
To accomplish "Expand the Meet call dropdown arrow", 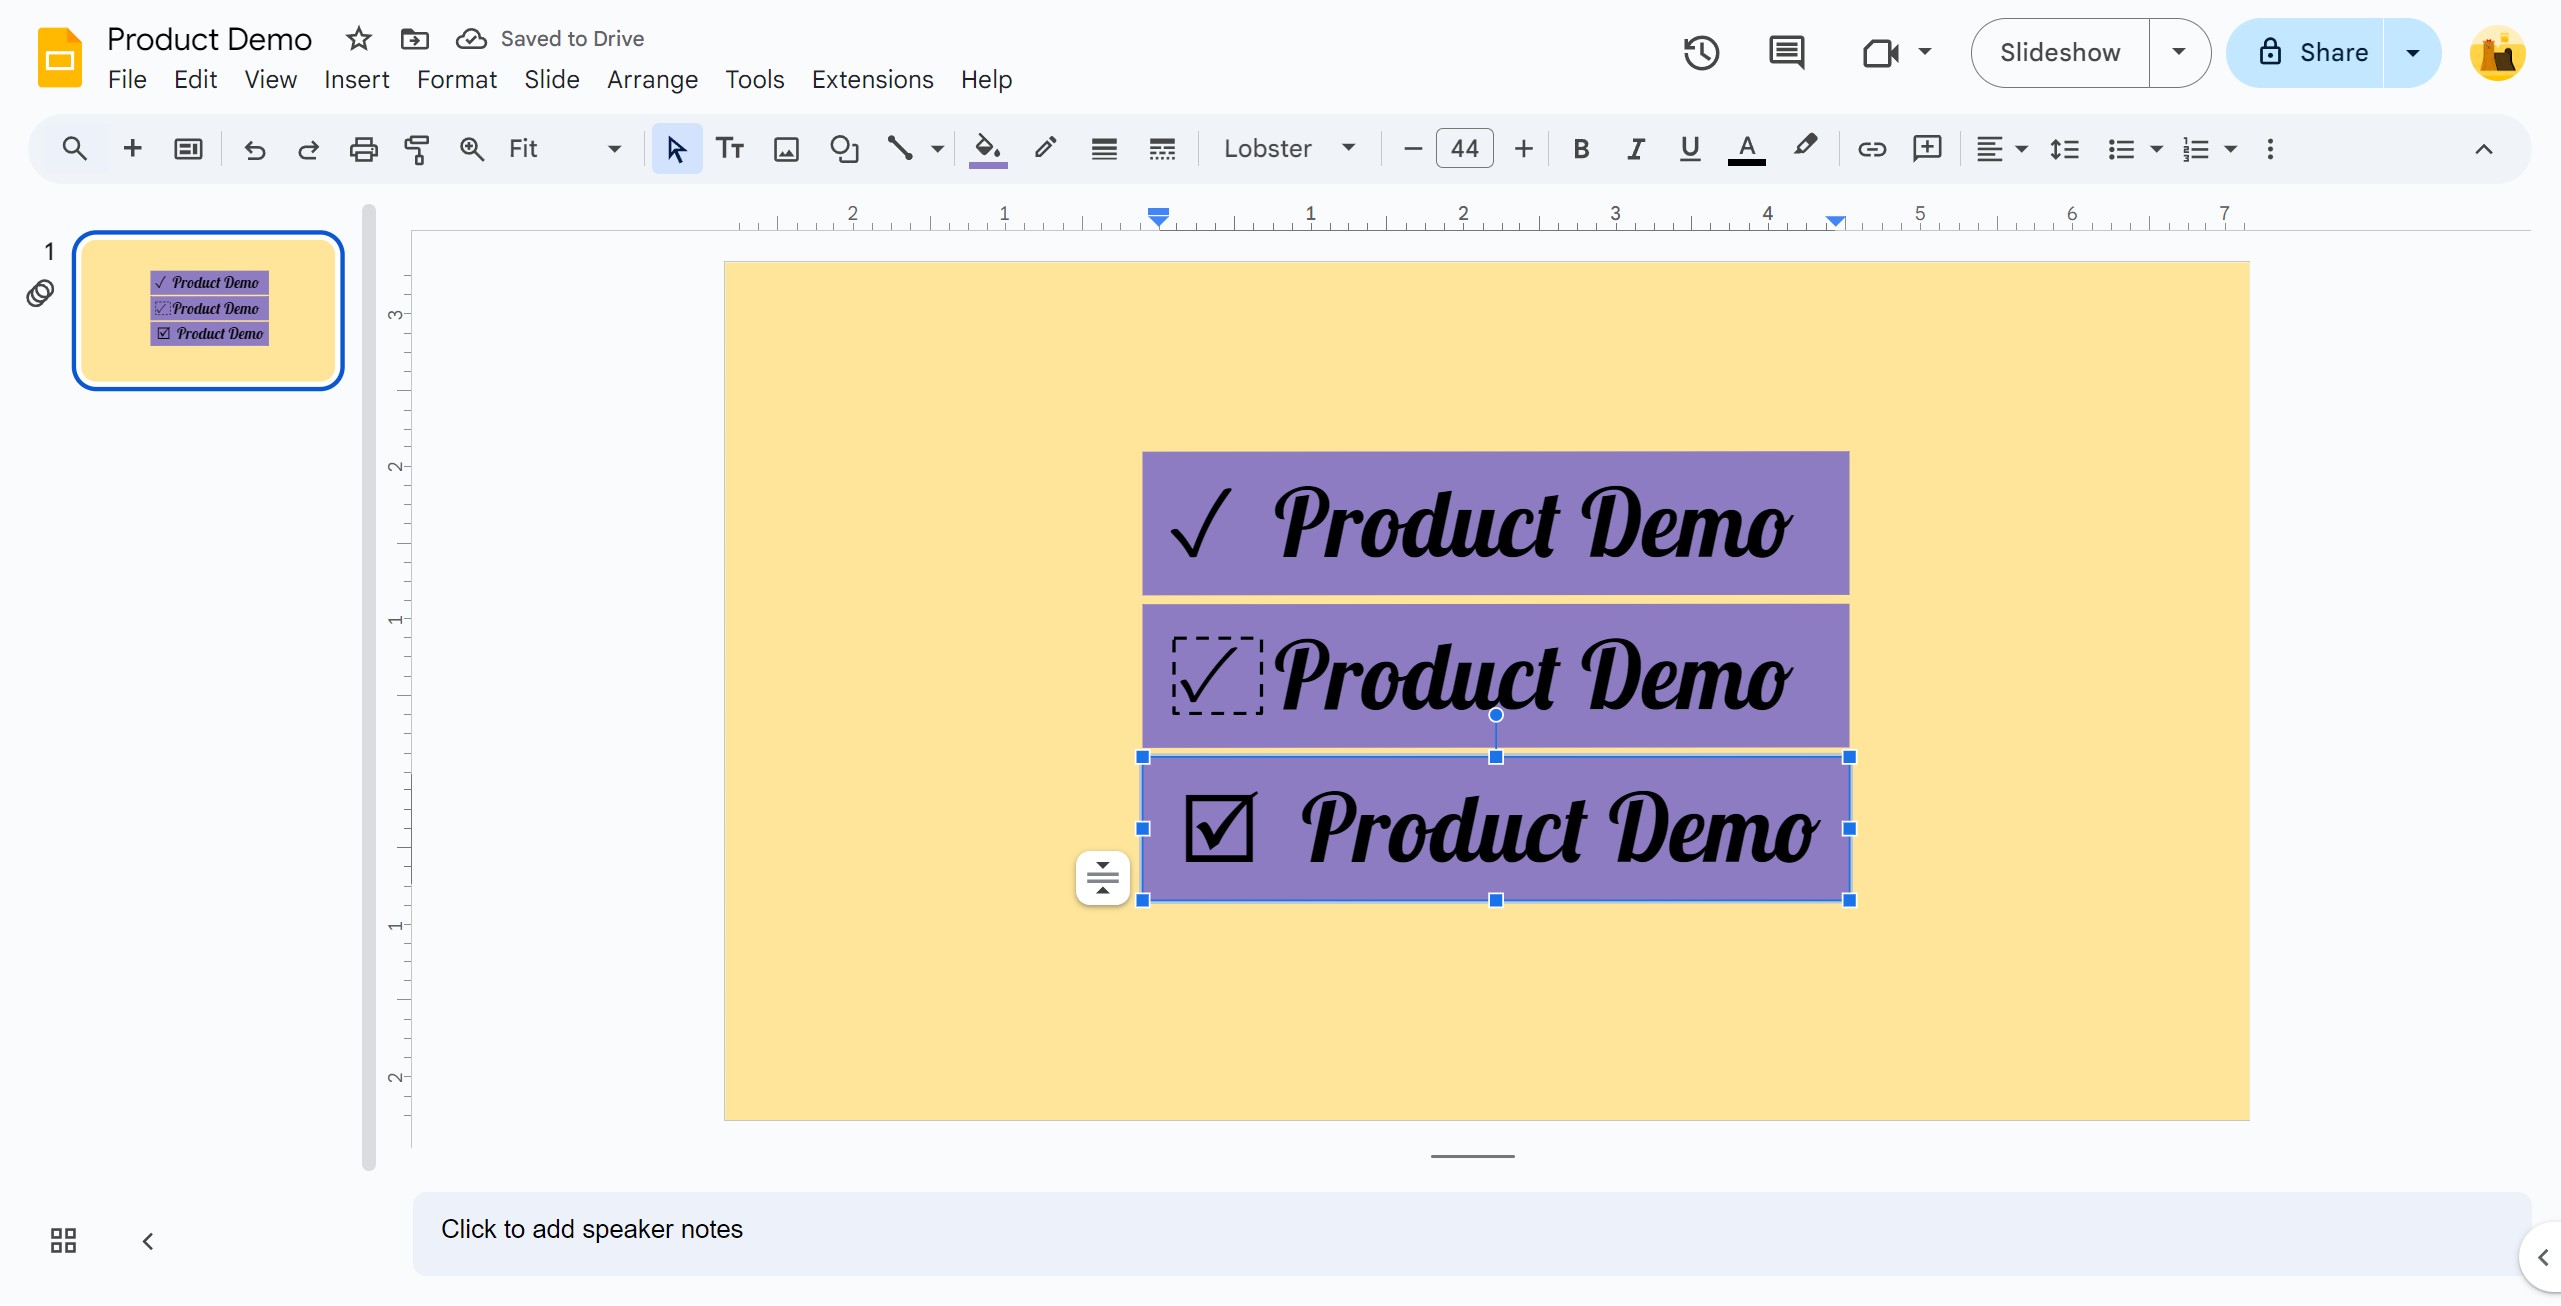I will pyautogui.click(x=1925, y=51).
